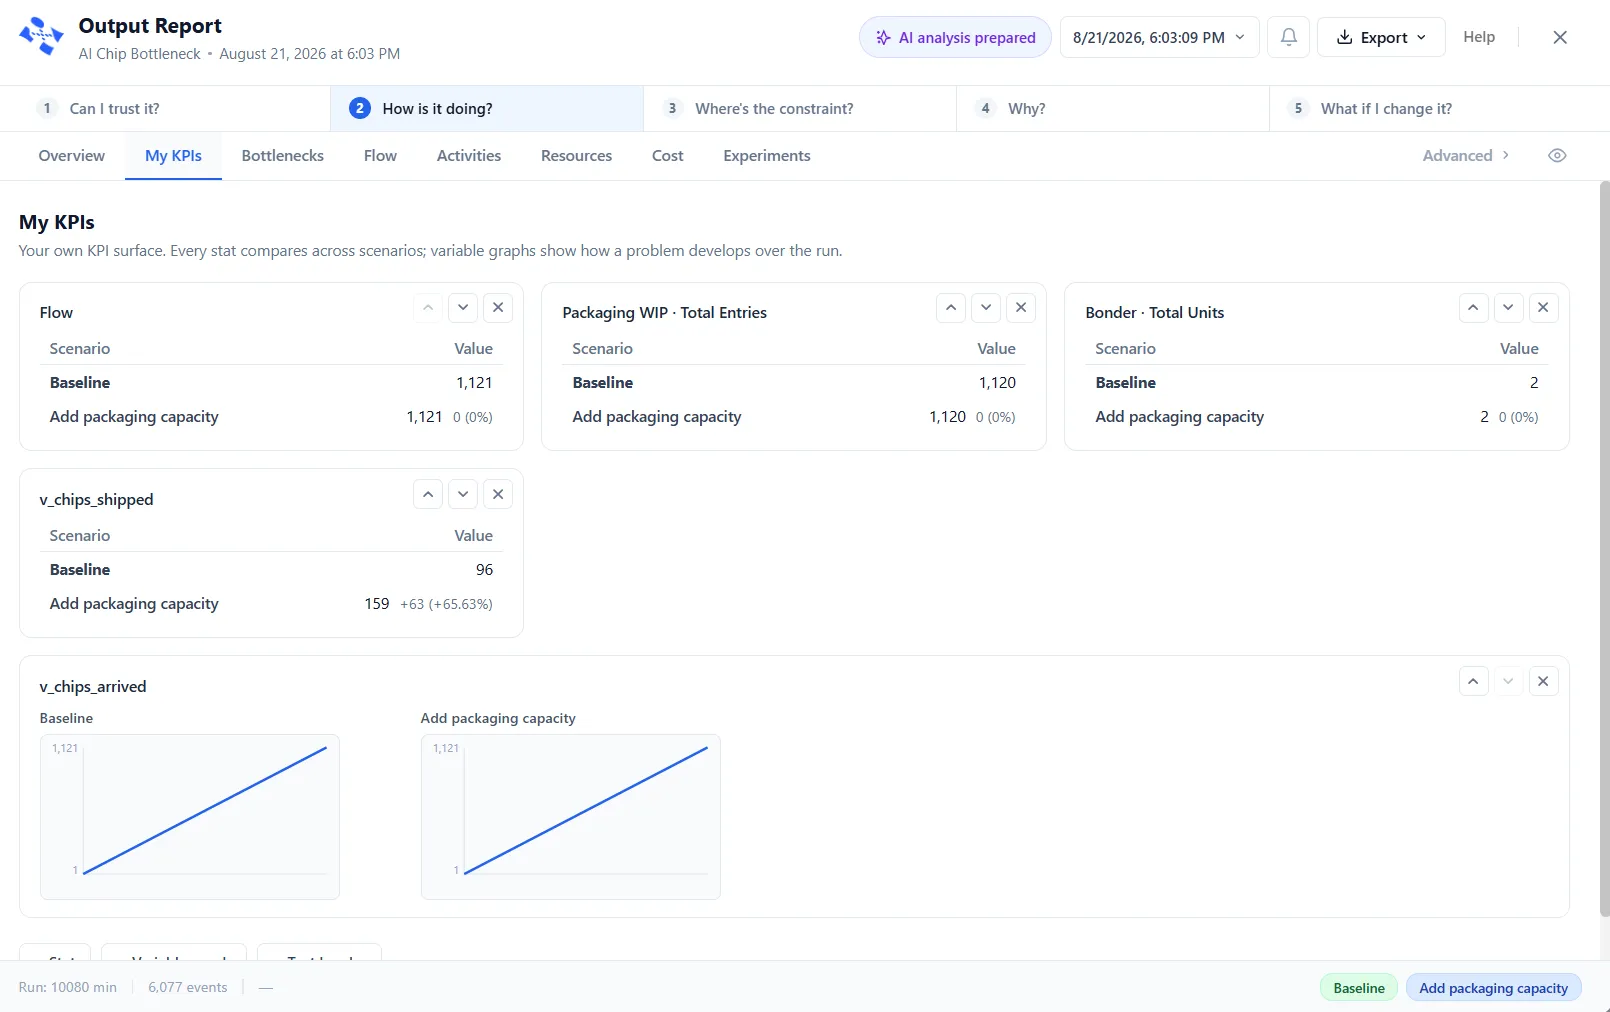Click the AI Chip Bottleneck subtitle
The height and width of the screenshot is (1012, 1610).
tap(140, 54)
